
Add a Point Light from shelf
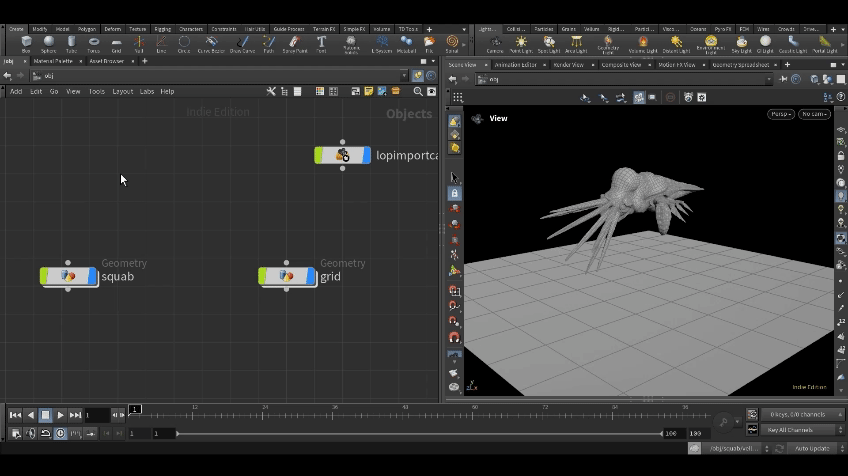click(x=521, y=44)
